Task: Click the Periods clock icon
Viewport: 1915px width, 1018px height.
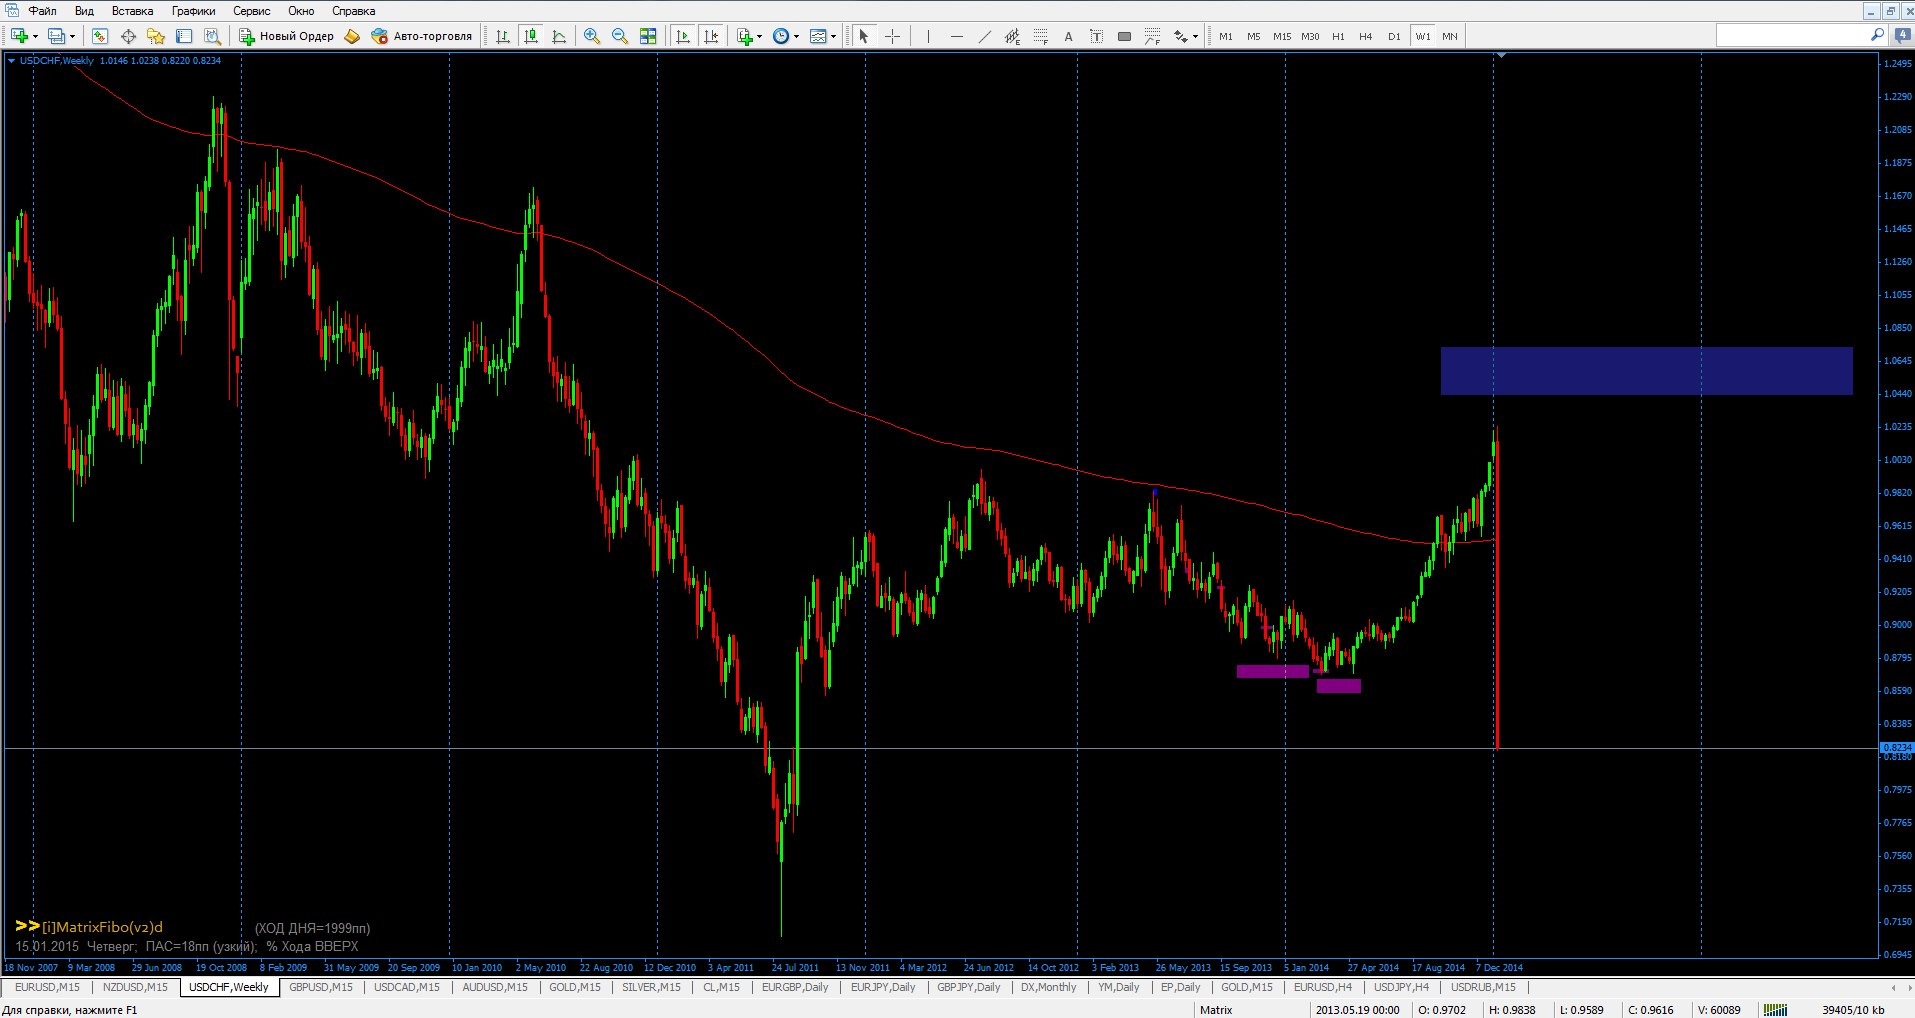Action: [x=781, y=36]
